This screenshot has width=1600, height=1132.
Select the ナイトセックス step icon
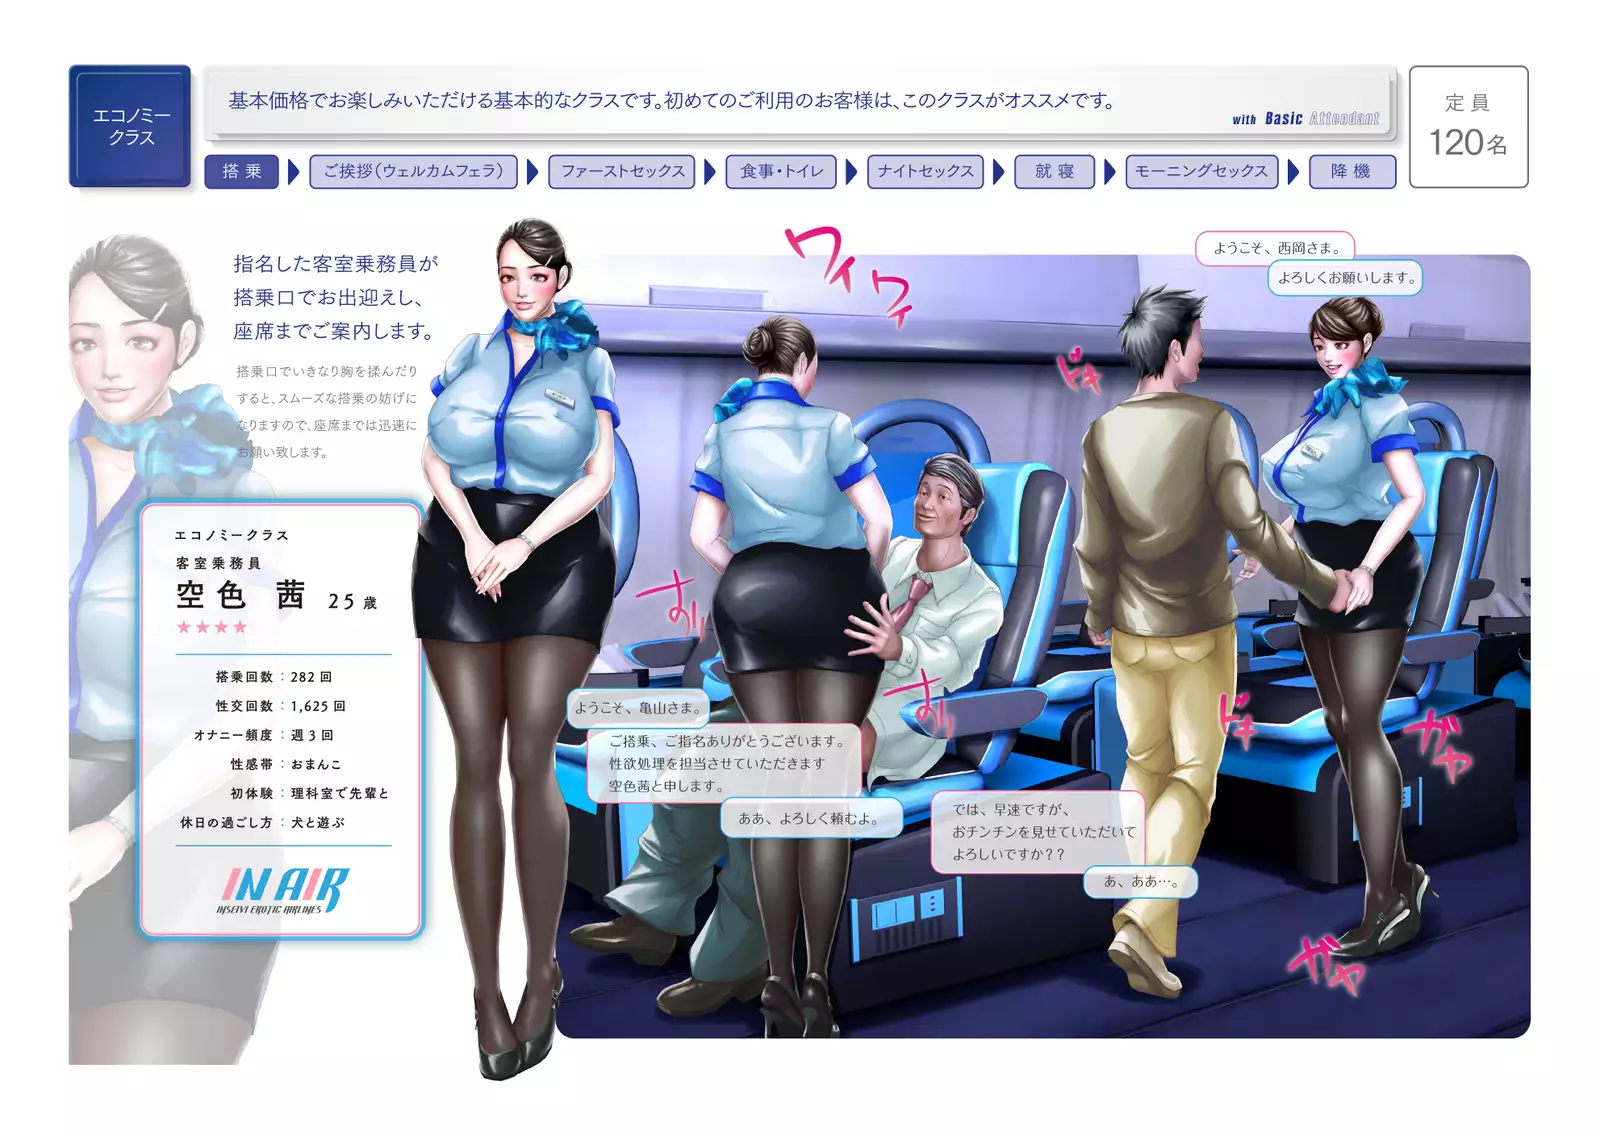(x=927, y=172)
